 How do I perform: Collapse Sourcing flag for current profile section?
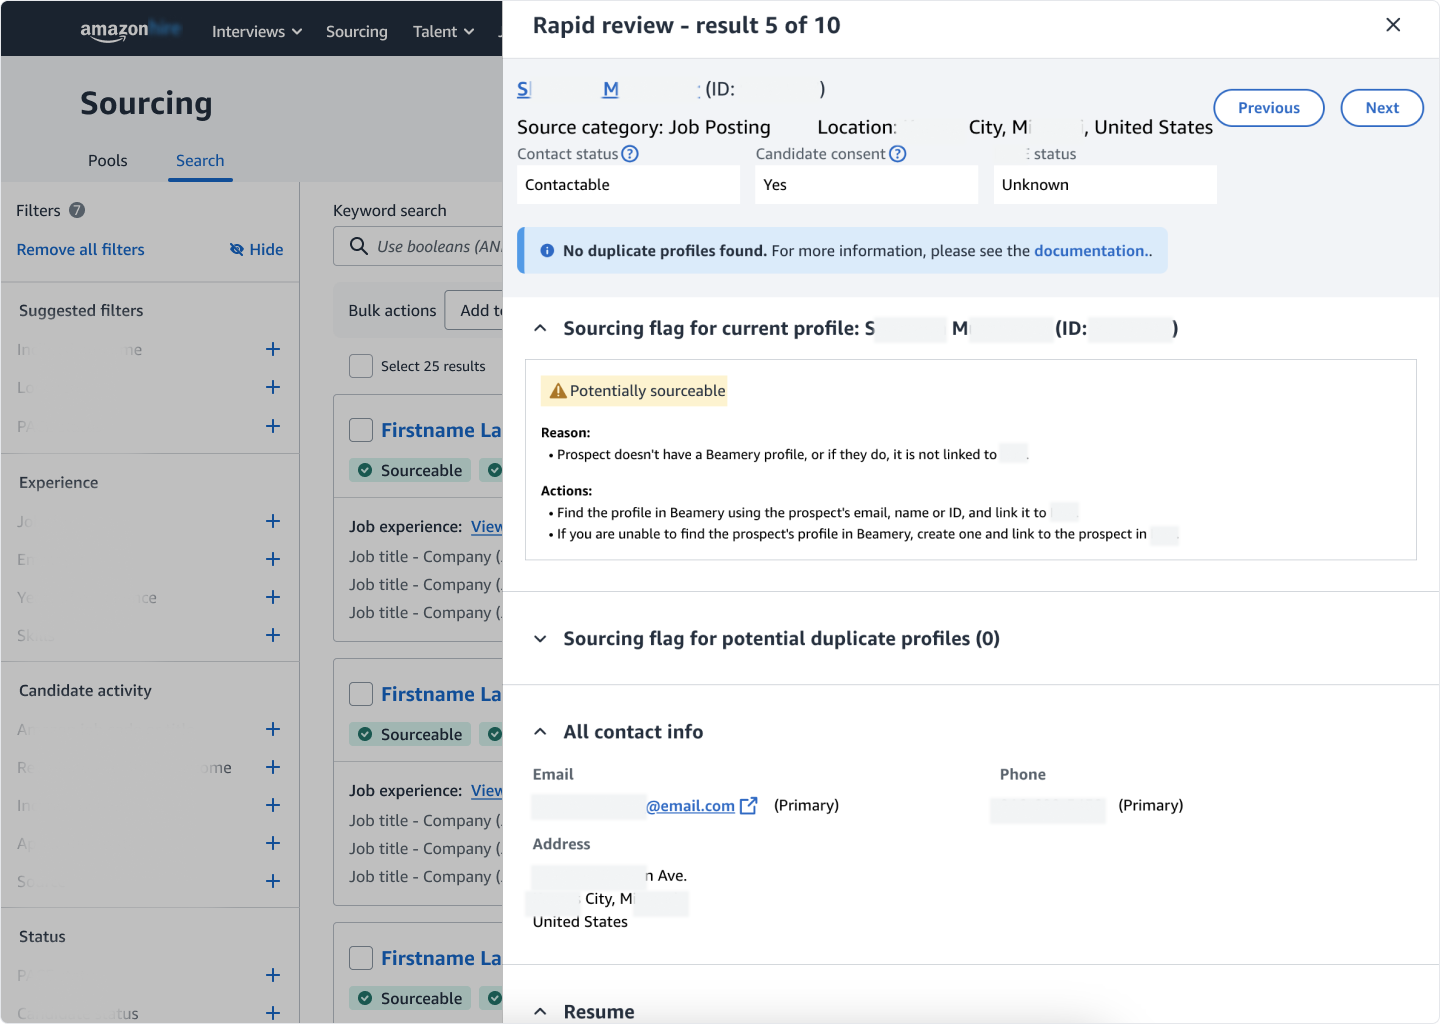click(x=540, y=328)
